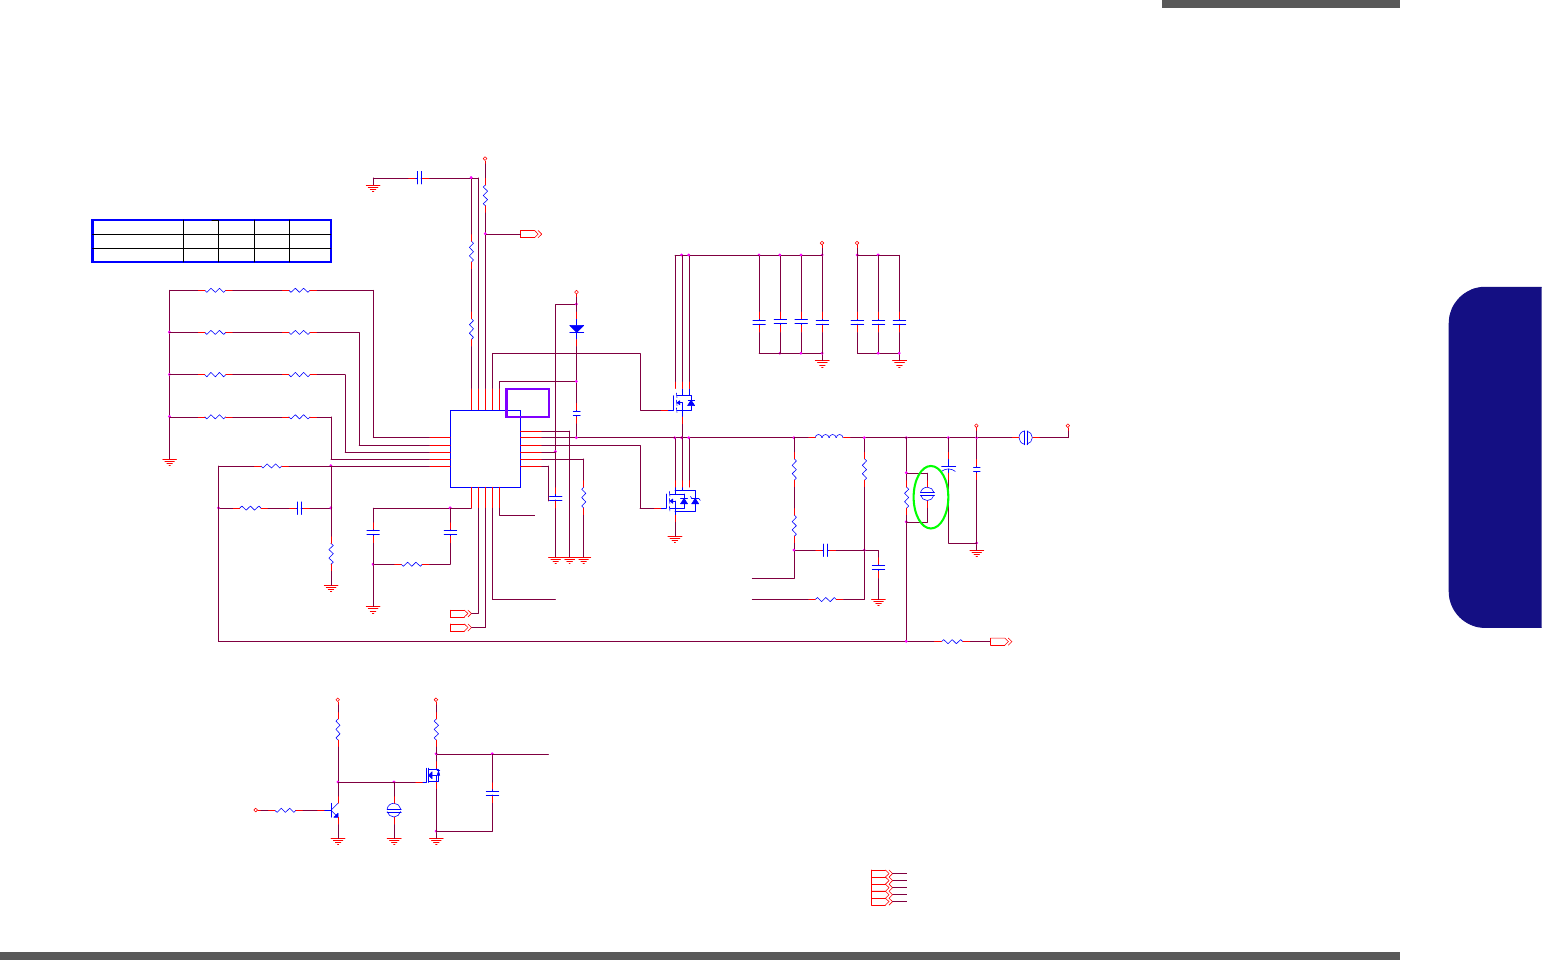Click the blue-bordered table at upper left
This screenshot has width=1542, height=960.
point(212,241)
